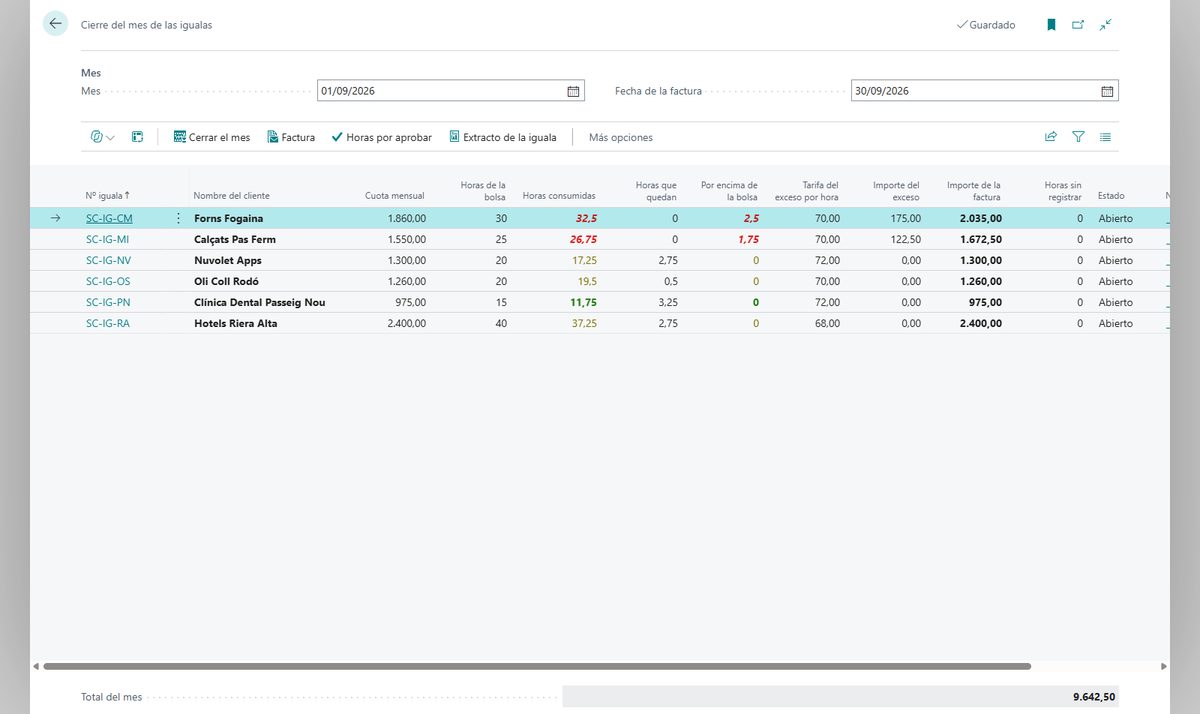Open calendar for Fecha de la factura
This screenshot has width=1200, height=714.
coord(1107,91)
